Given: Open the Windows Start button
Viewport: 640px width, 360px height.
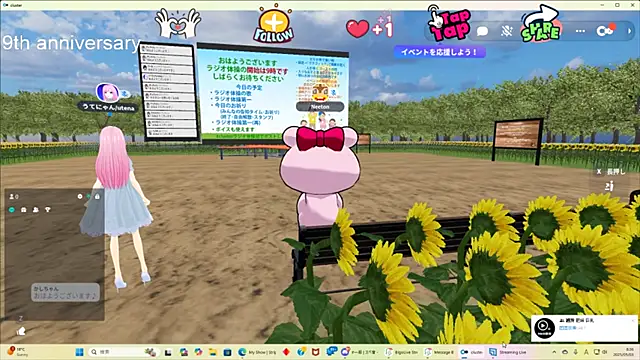Looking at the screenshot, I should (x=80, y=352).
